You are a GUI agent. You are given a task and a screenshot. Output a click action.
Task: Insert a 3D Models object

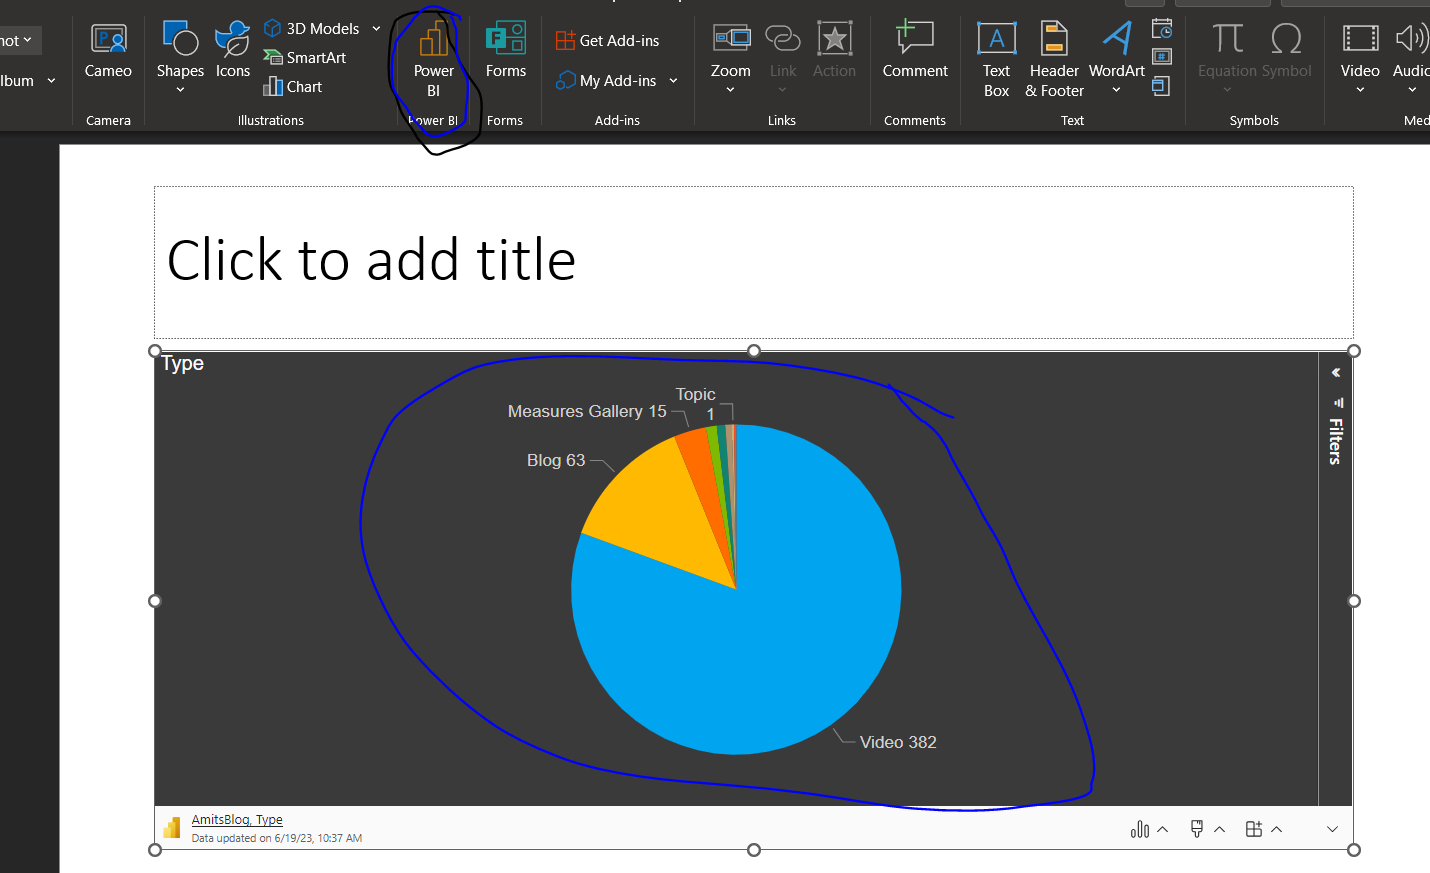click(x=311, y=29)
